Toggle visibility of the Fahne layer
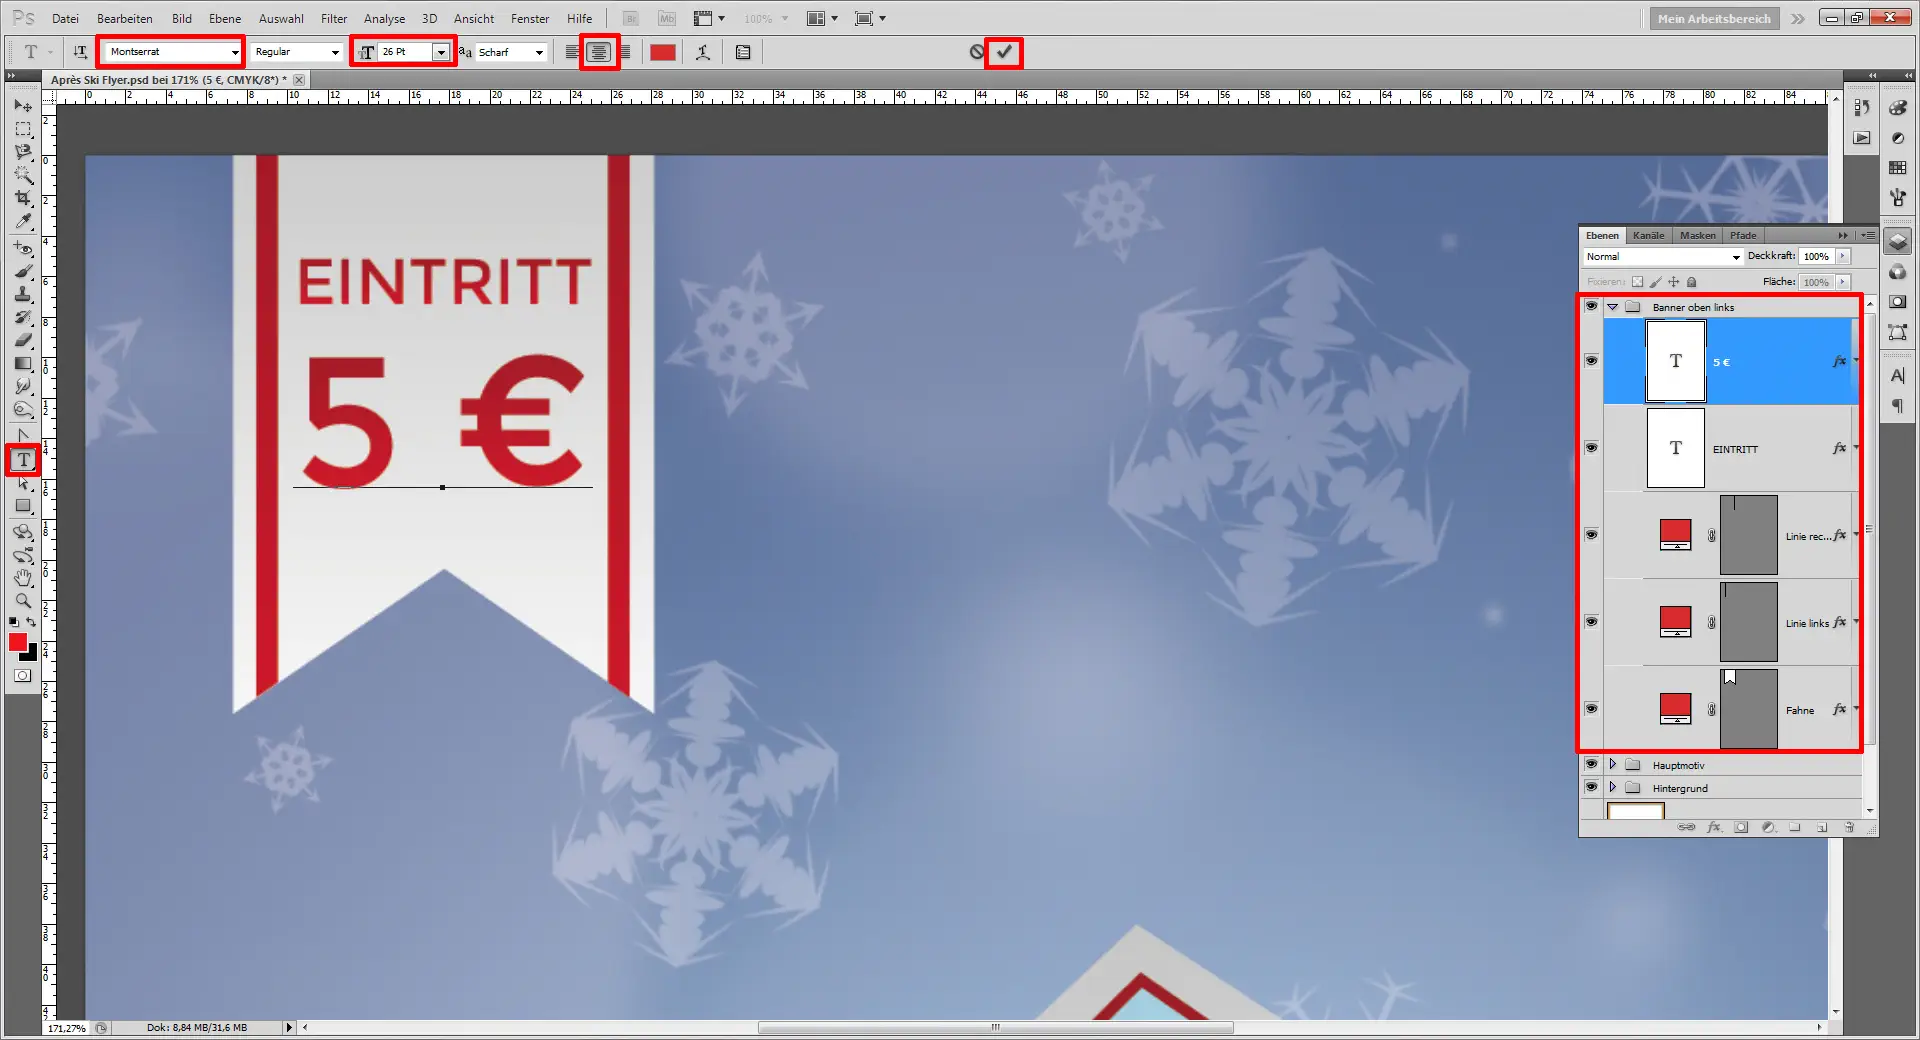This screenshot has height=1040, width=1920. point(1591,710)
